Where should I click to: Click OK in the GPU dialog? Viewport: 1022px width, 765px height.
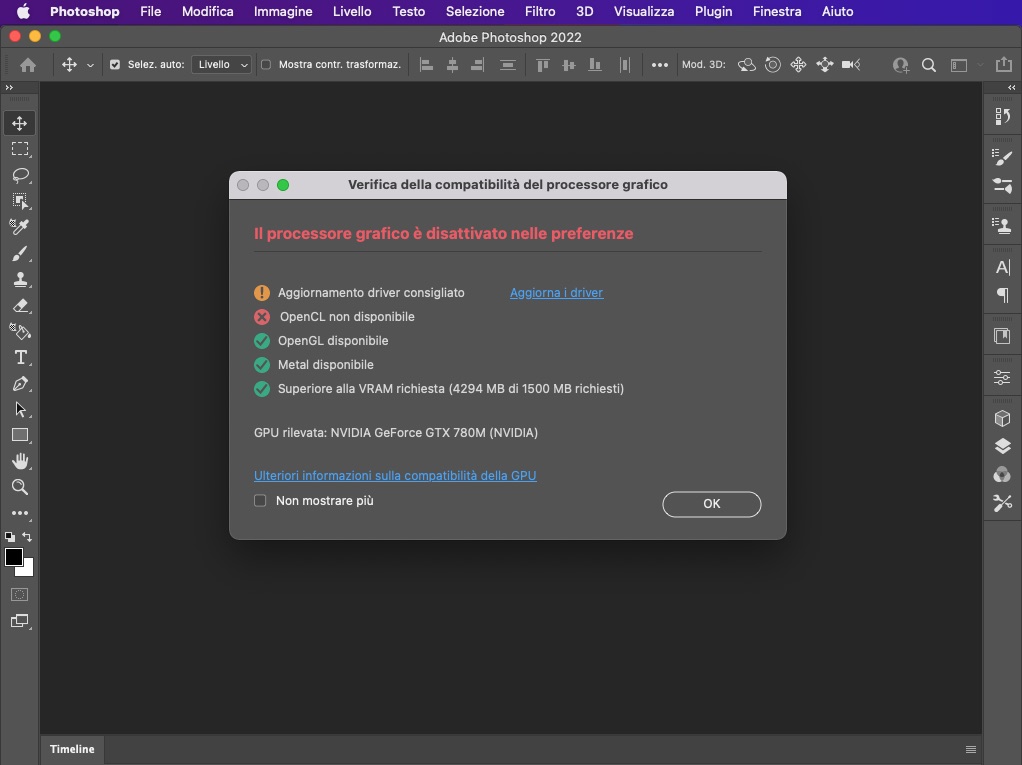coord(712,504)
